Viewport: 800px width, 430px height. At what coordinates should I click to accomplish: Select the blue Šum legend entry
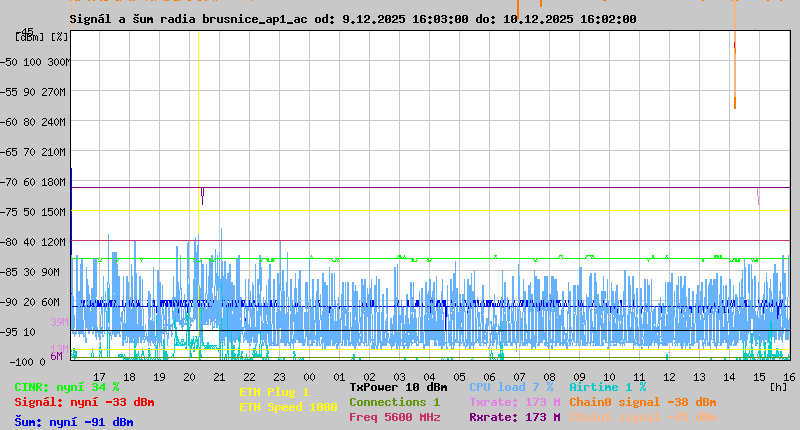(x=73, y=422)
